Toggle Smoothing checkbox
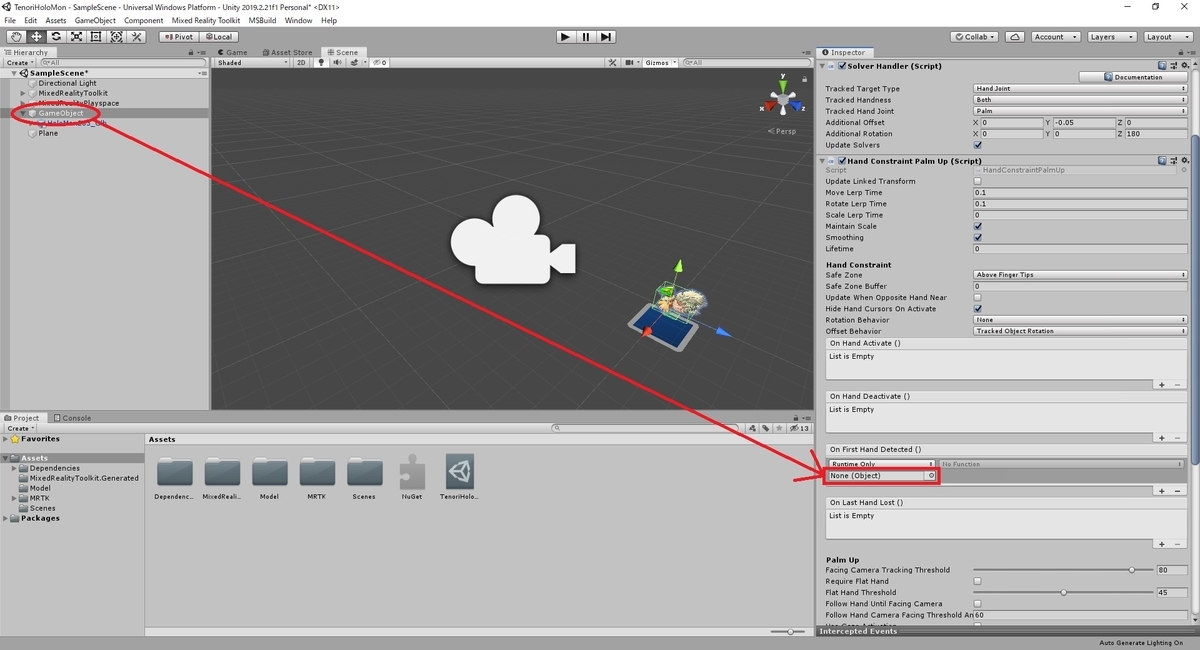Image resolution: width=1200 pixels, height=650 pixels. point(977,237)
